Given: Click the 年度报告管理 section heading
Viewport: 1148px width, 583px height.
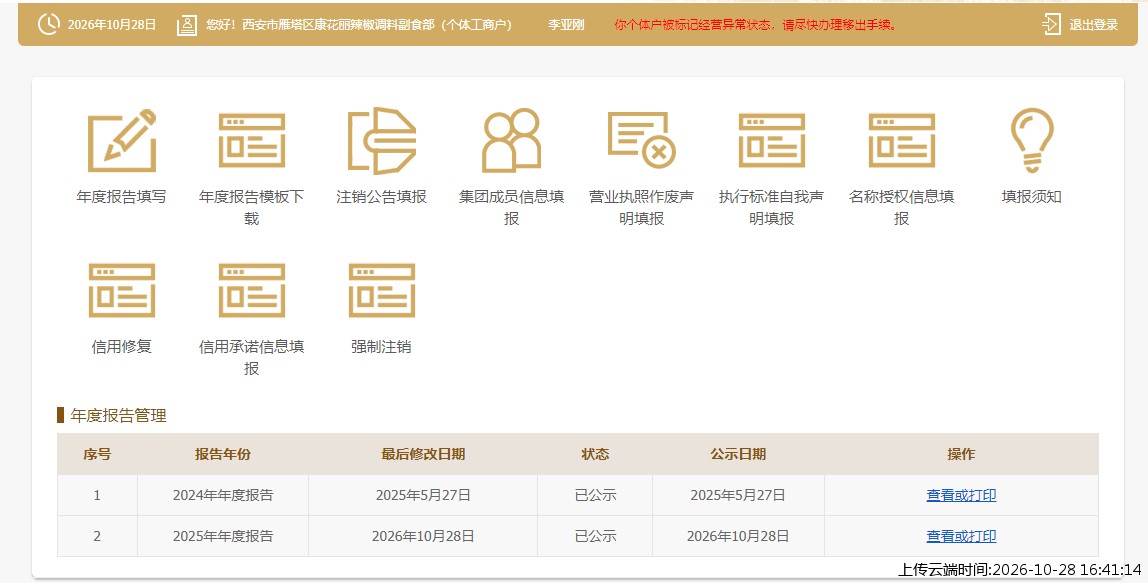Looking at the screenshot, I should pos(119,415).
